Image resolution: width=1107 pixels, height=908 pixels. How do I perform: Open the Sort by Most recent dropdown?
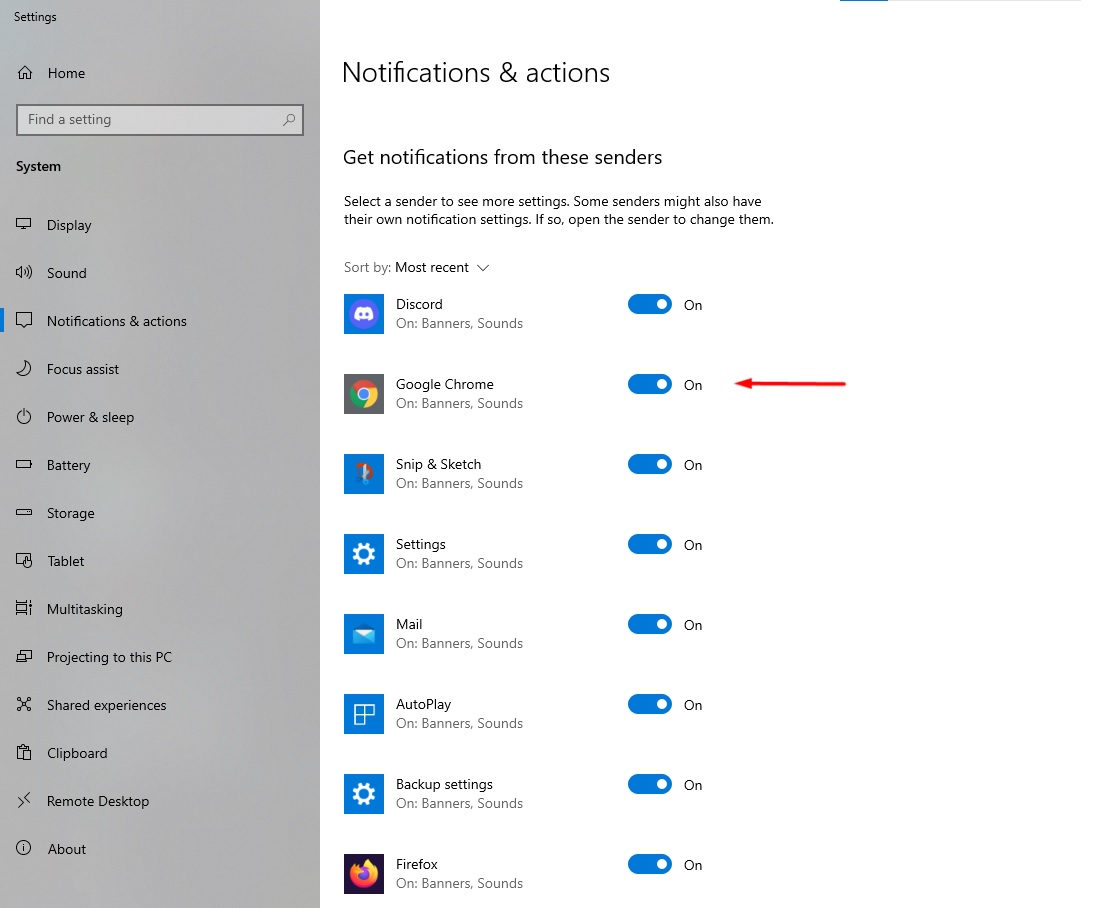pyautogui.click(x=417, y=268)
